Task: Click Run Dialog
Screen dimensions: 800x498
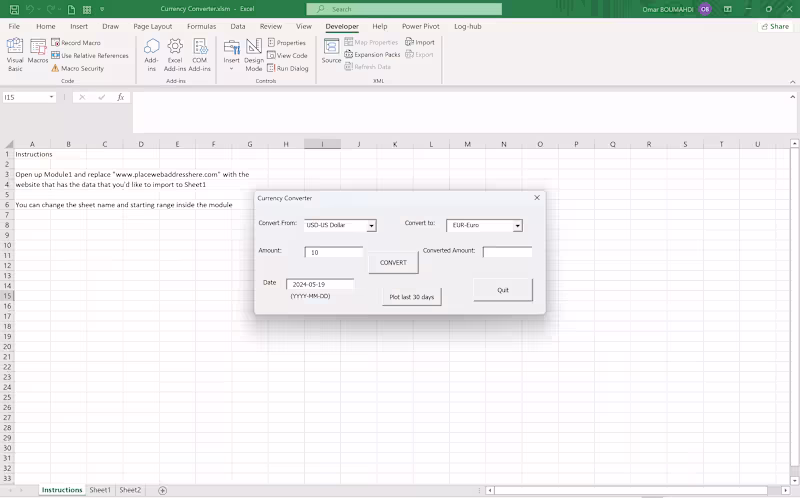Action: [x=288, y=68]
